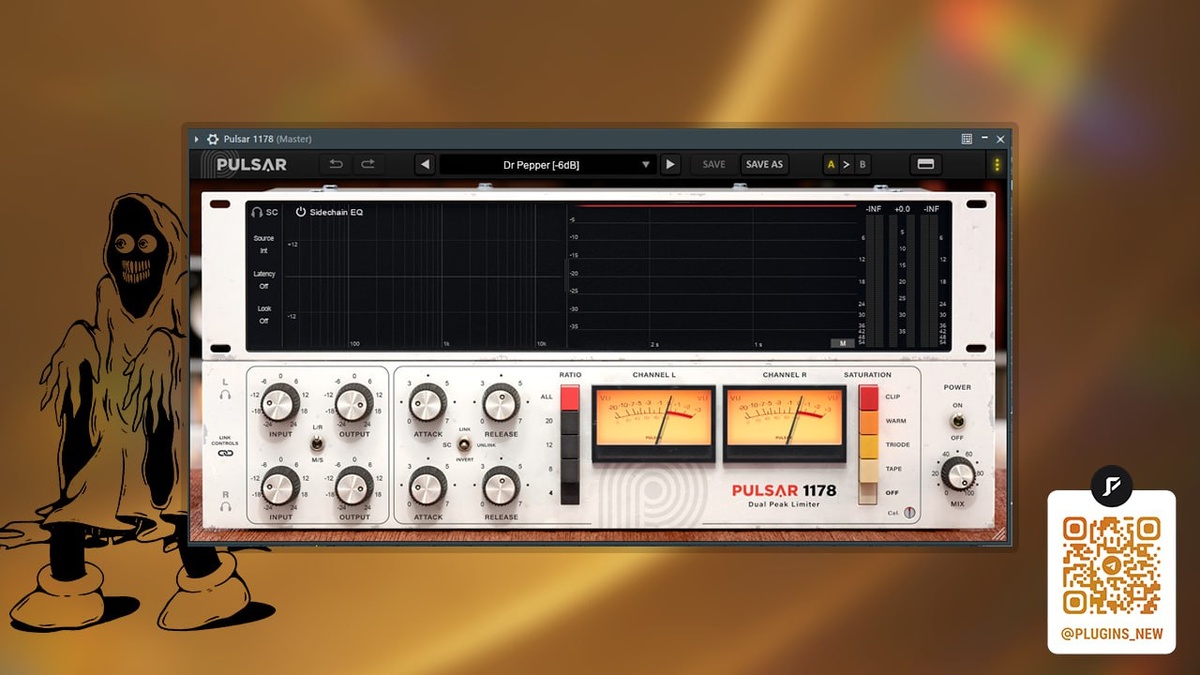
Task: Change the Latency Off setting
Action: (x=264, y=280)
